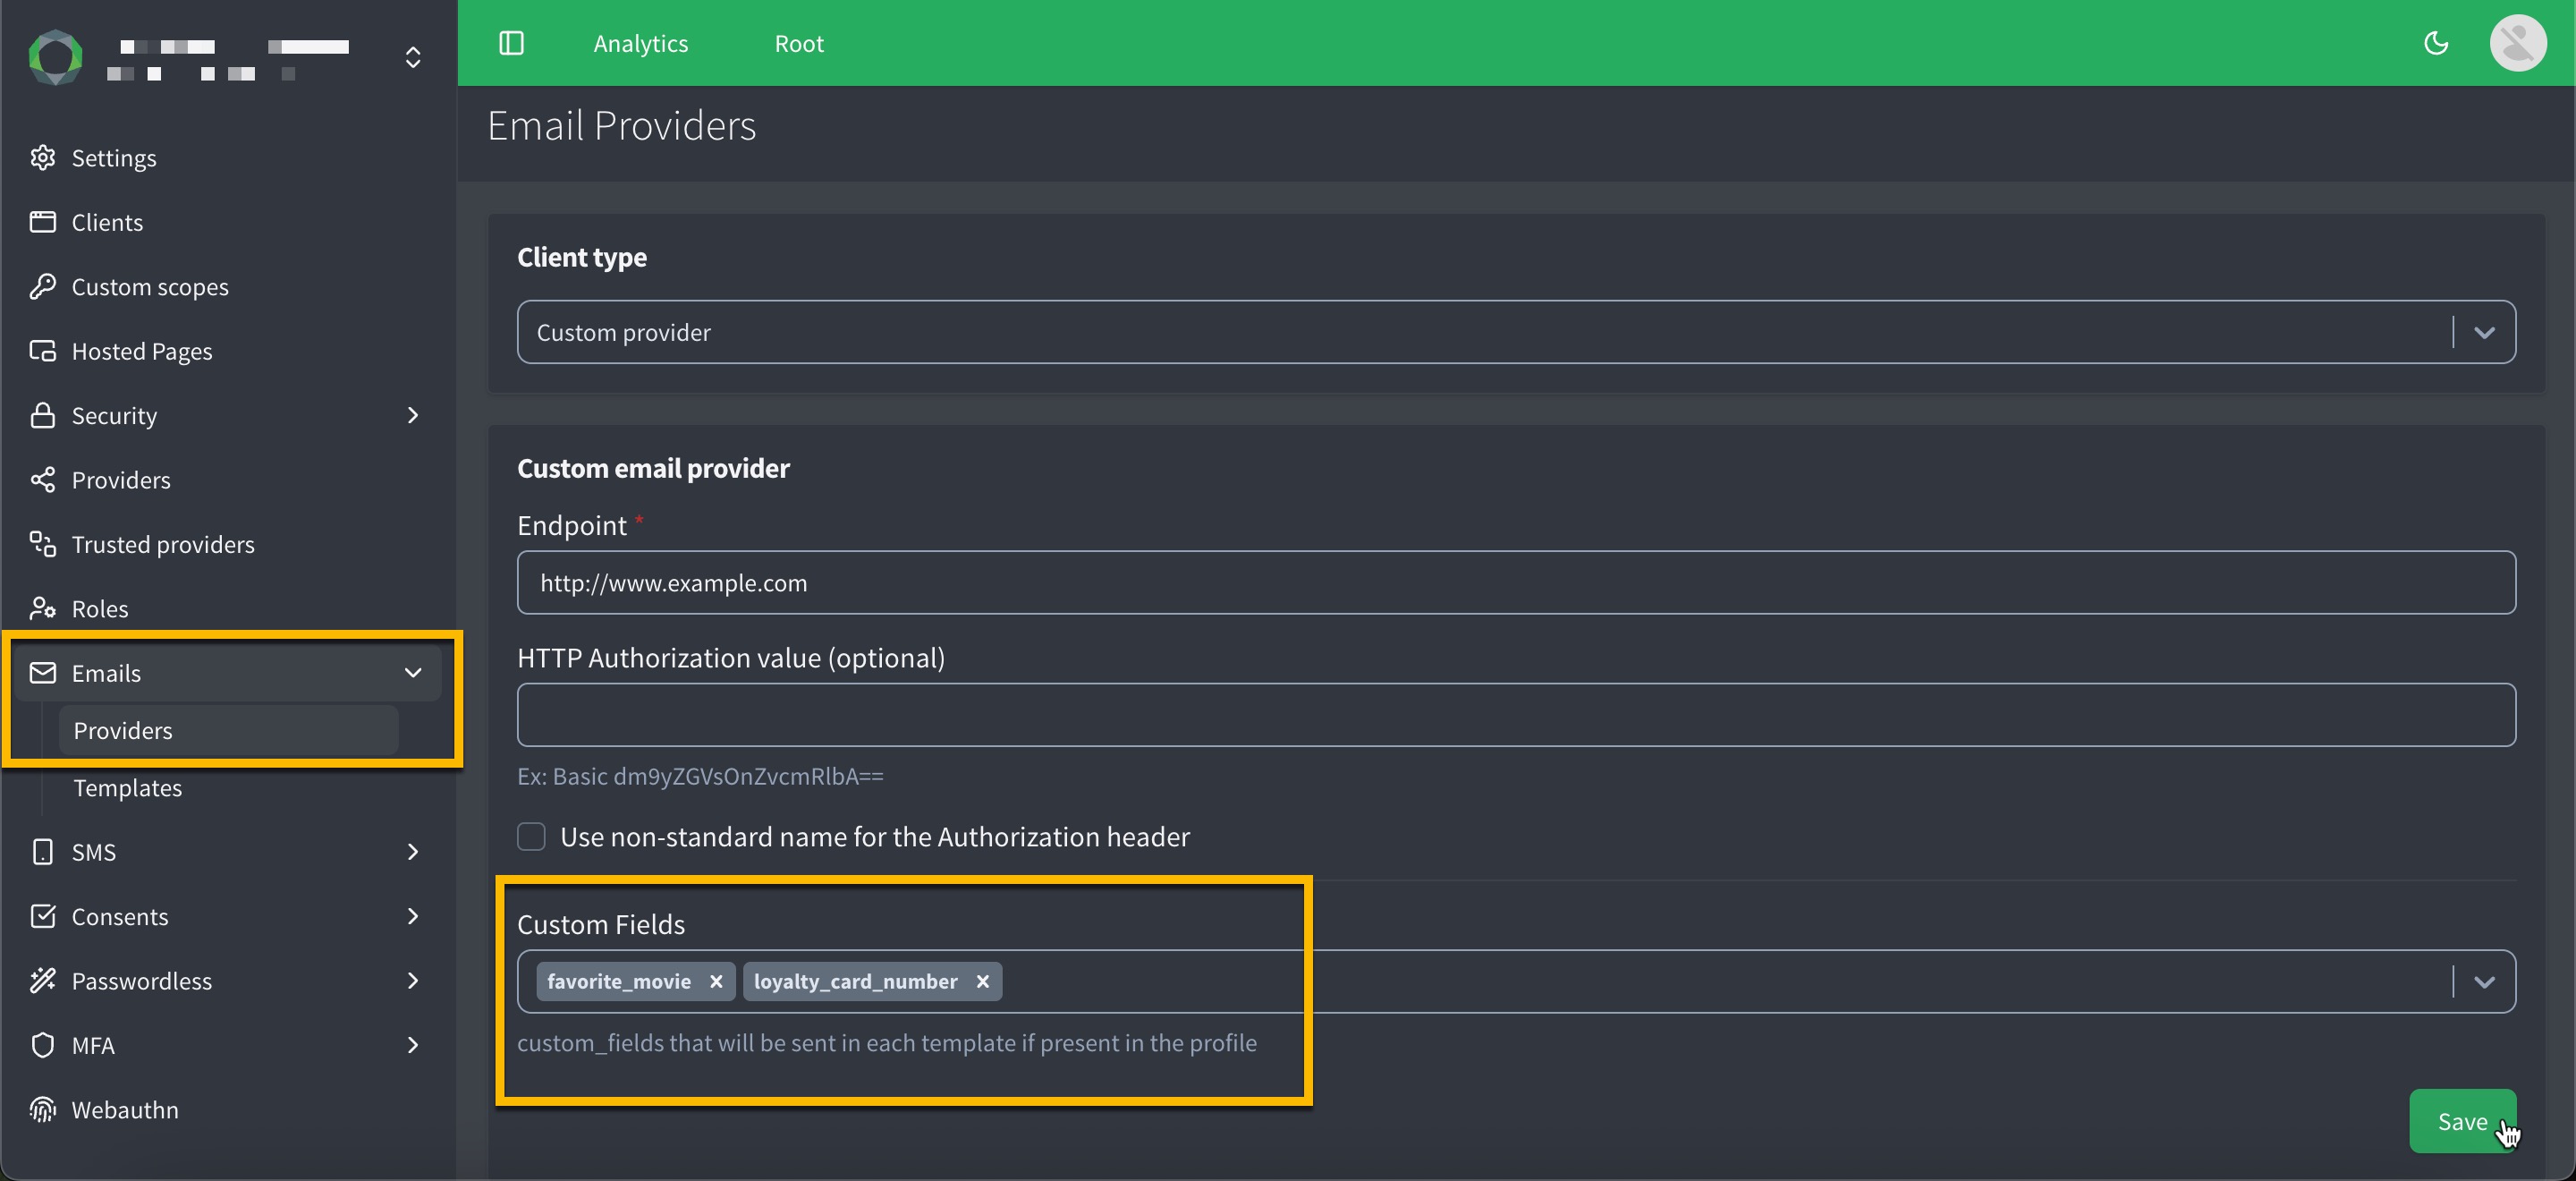Open the Settings section via gear icon
This screenshot has height=1181, width=2576.
43,157
